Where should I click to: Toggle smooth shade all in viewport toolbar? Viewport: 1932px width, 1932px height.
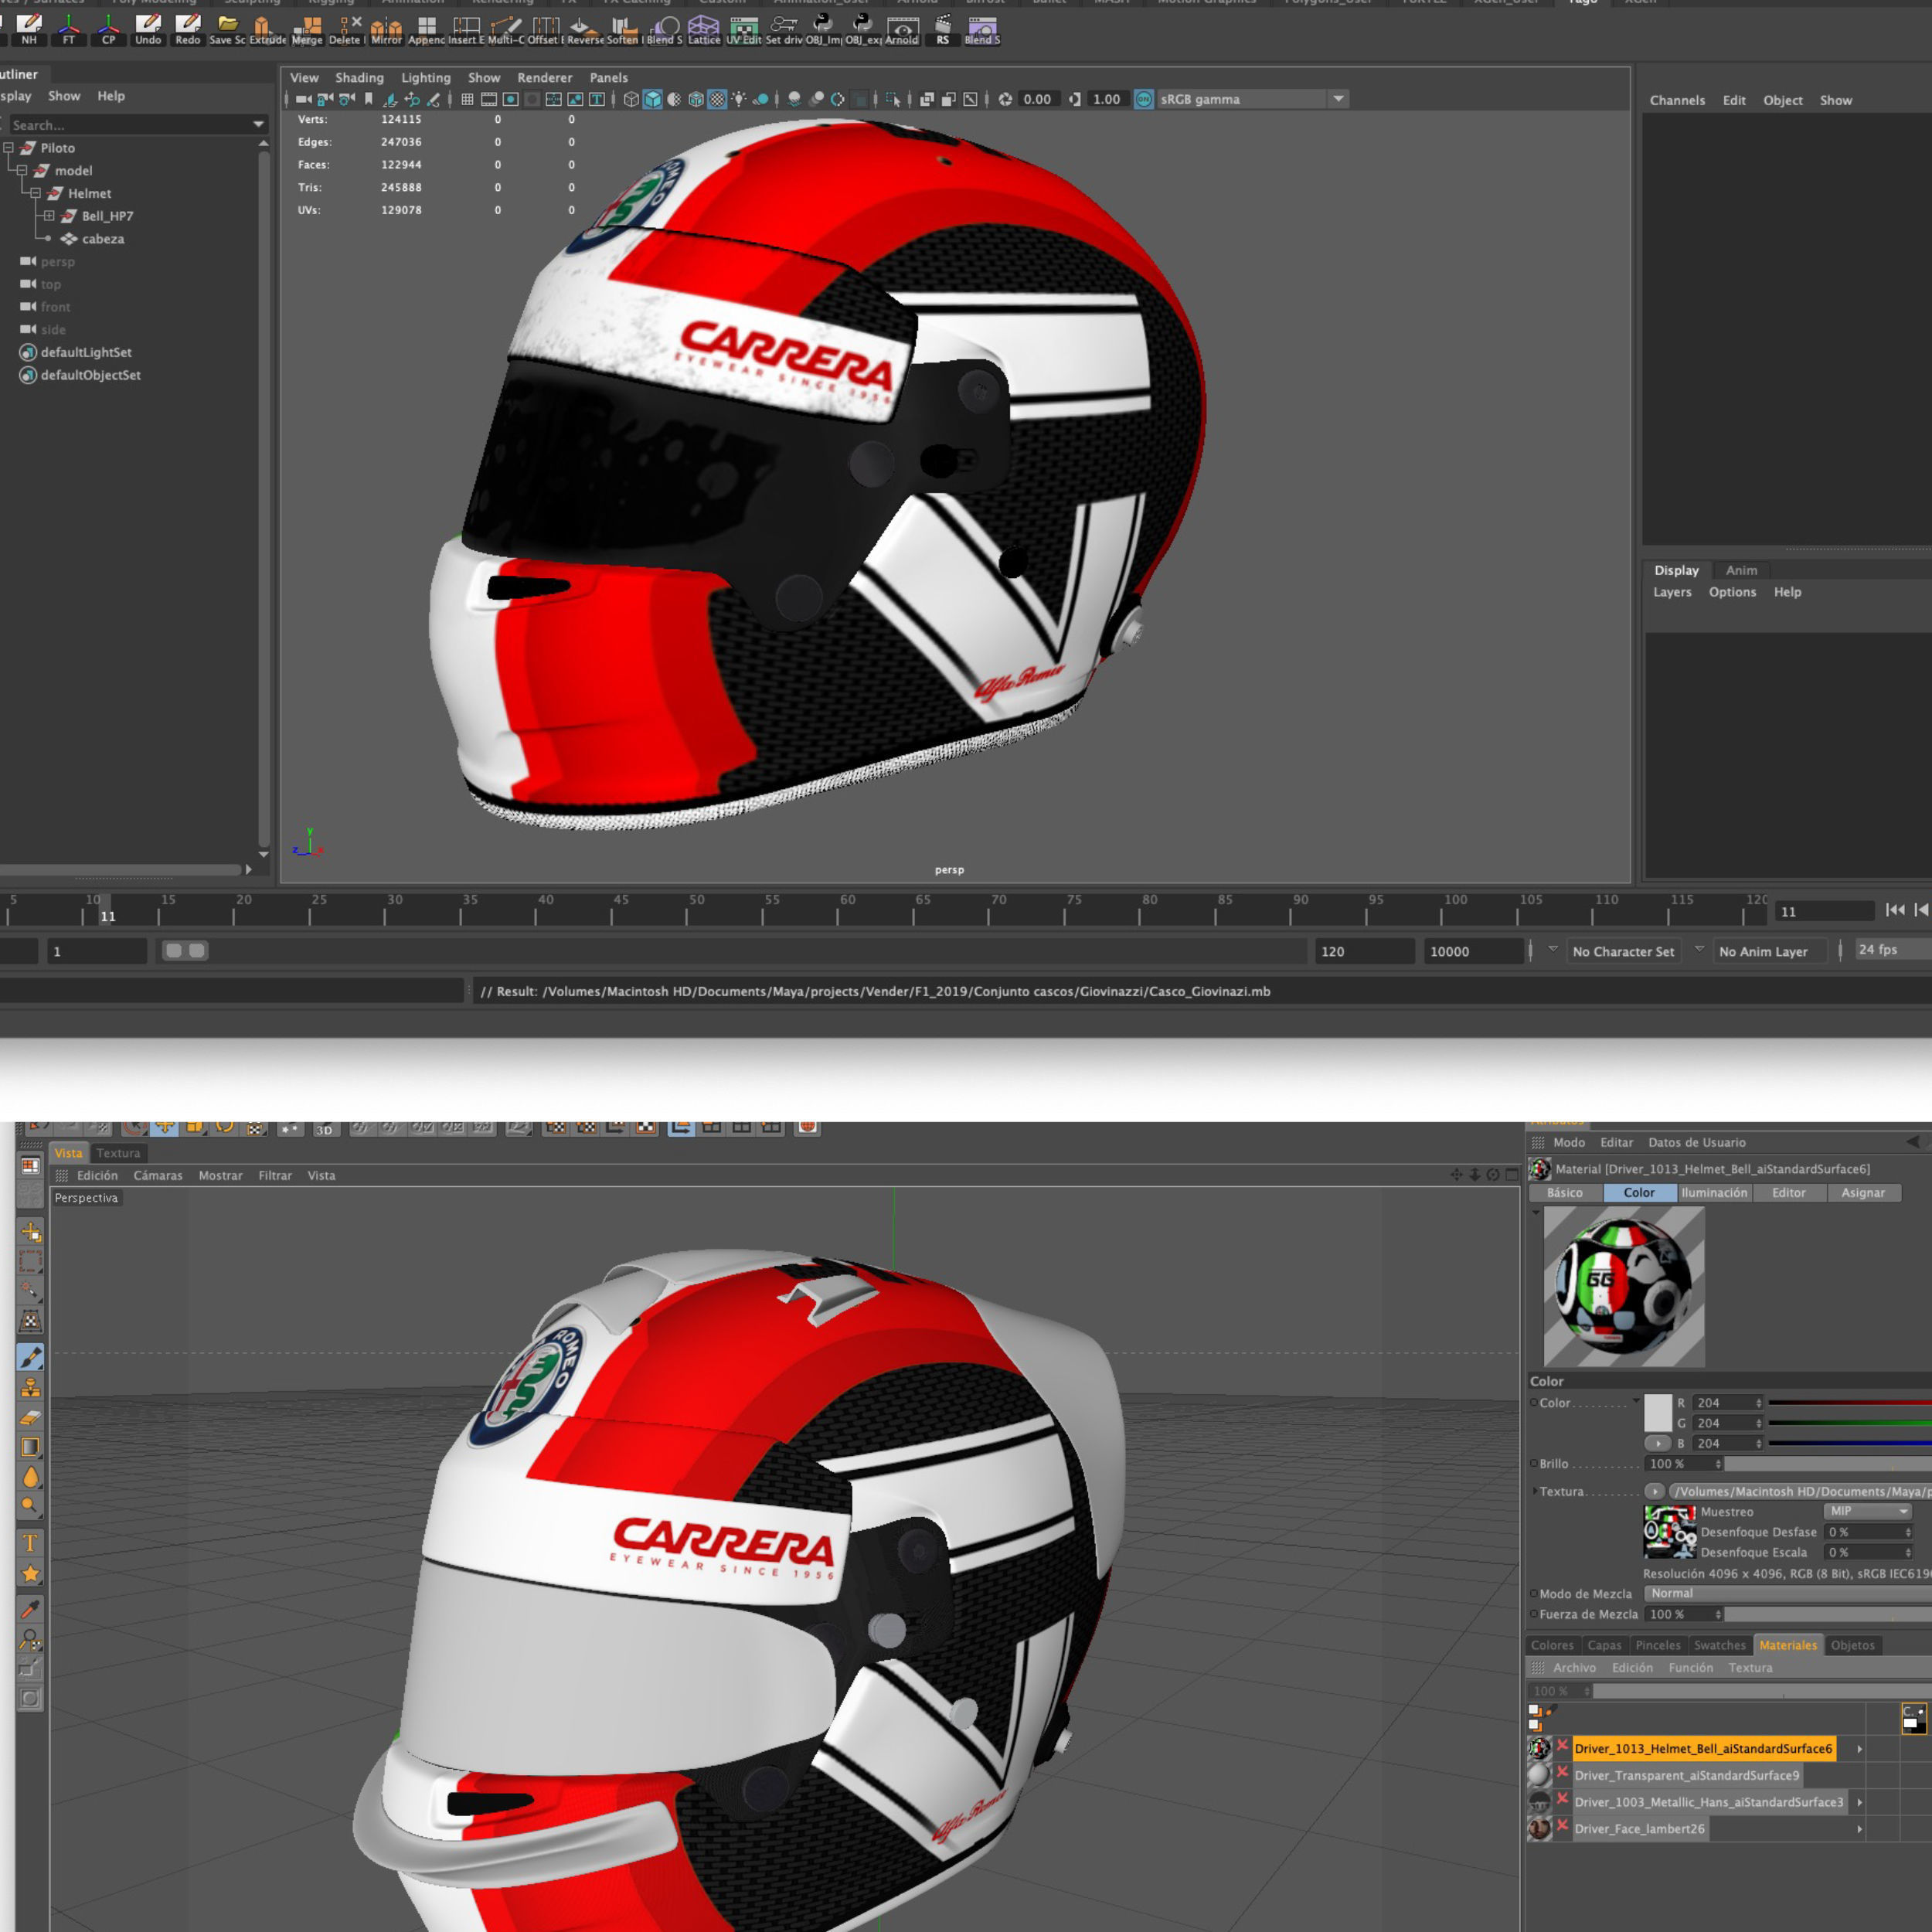click(652, 99)
